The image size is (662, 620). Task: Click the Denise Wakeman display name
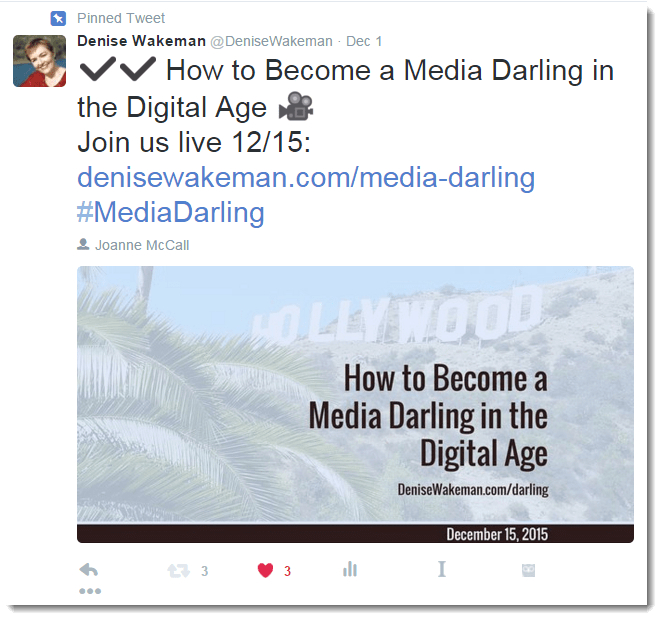click(141, 41)
